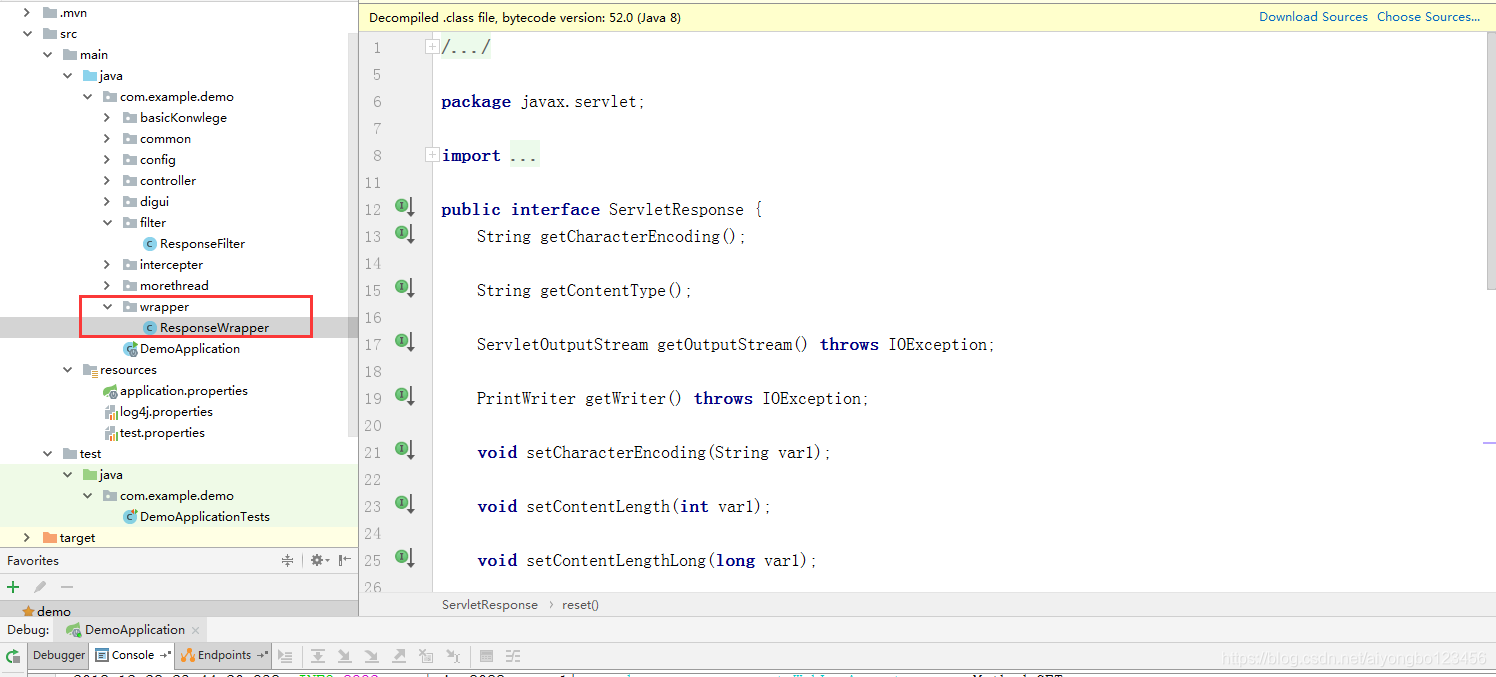The image size is (1496, 677).
Task: Click the edit pencil in Favorites
Action: (x=40, y=587)
